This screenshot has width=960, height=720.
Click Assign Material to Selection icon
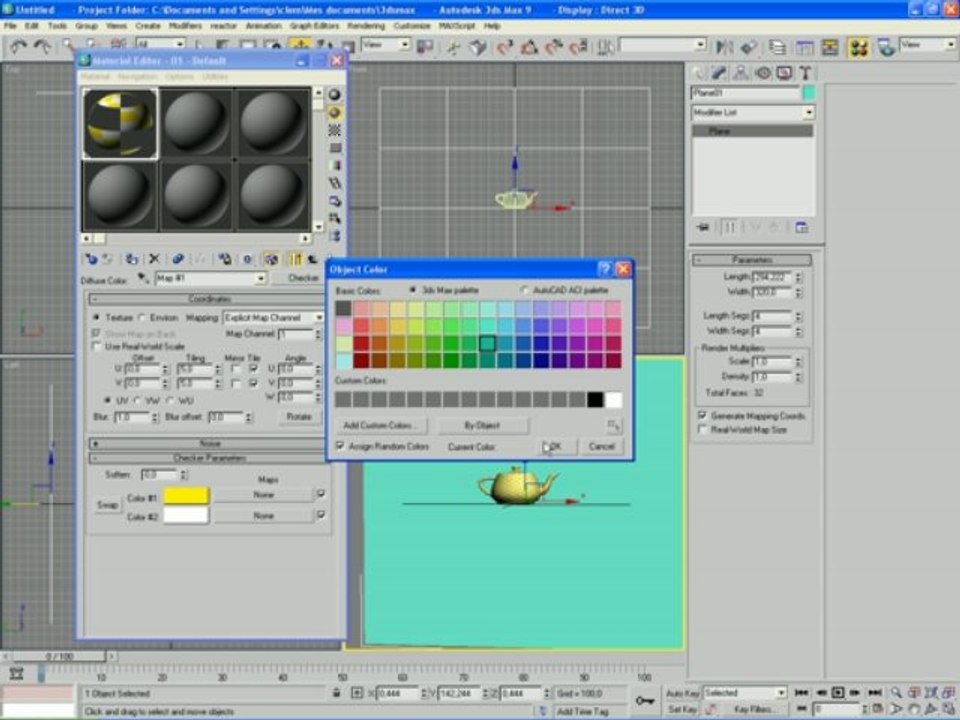pos(131,259)
